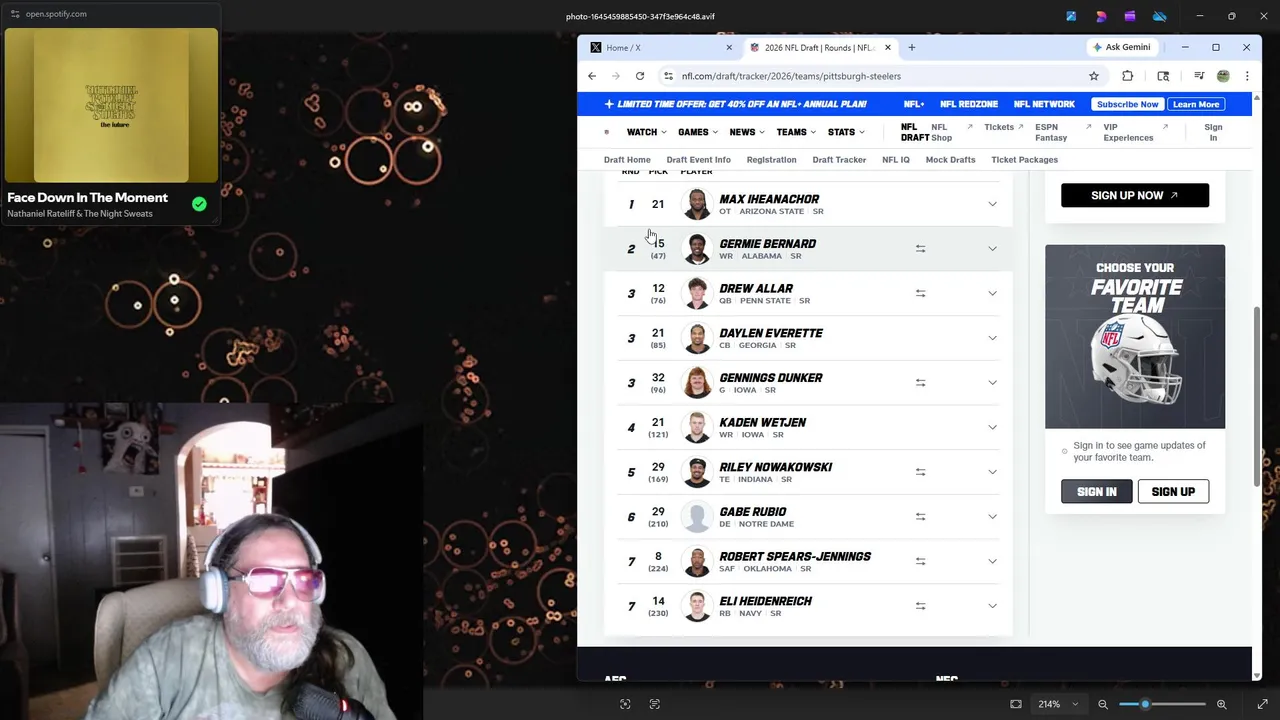Viewport: 1280px width, 720px height.
Task: View site information icon in address bar
Action: (x=668, y=76)
